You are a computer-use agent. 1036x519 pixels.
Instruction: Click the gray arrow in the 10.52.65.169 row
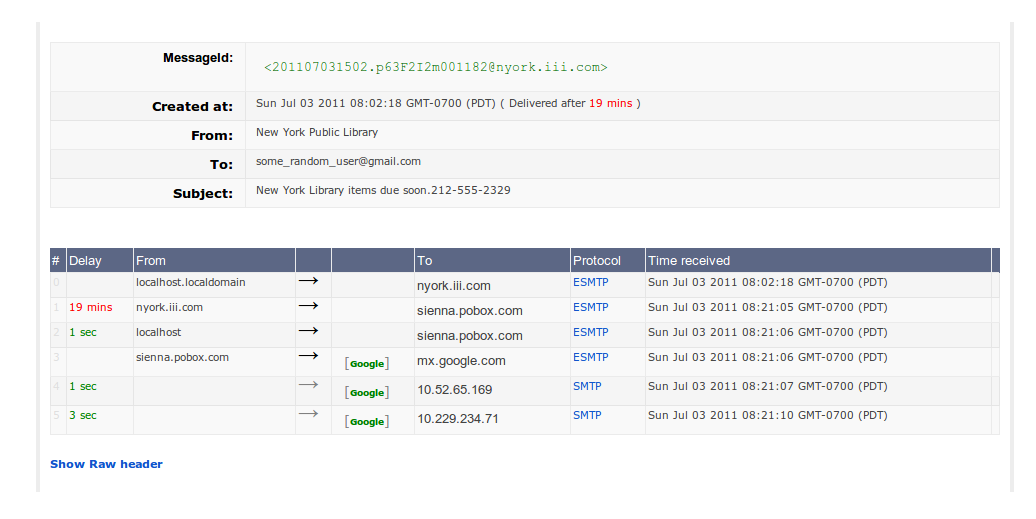click(309, 385)
